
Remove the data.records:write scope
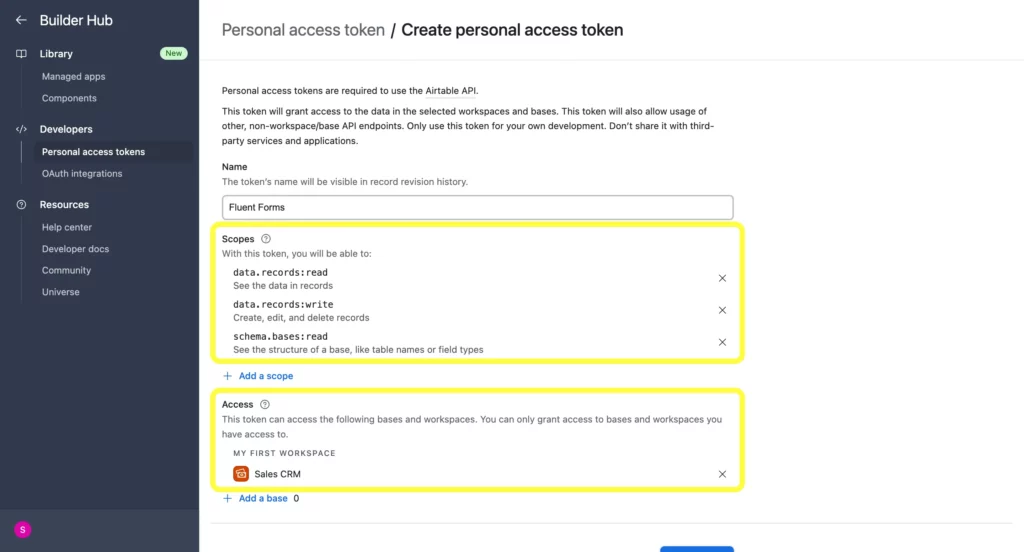tap(722, 310)
